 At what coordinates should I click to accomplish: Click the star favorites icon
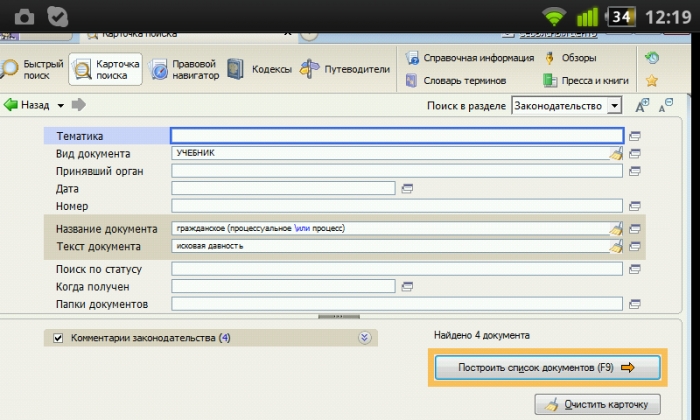[x=652, y=81]
